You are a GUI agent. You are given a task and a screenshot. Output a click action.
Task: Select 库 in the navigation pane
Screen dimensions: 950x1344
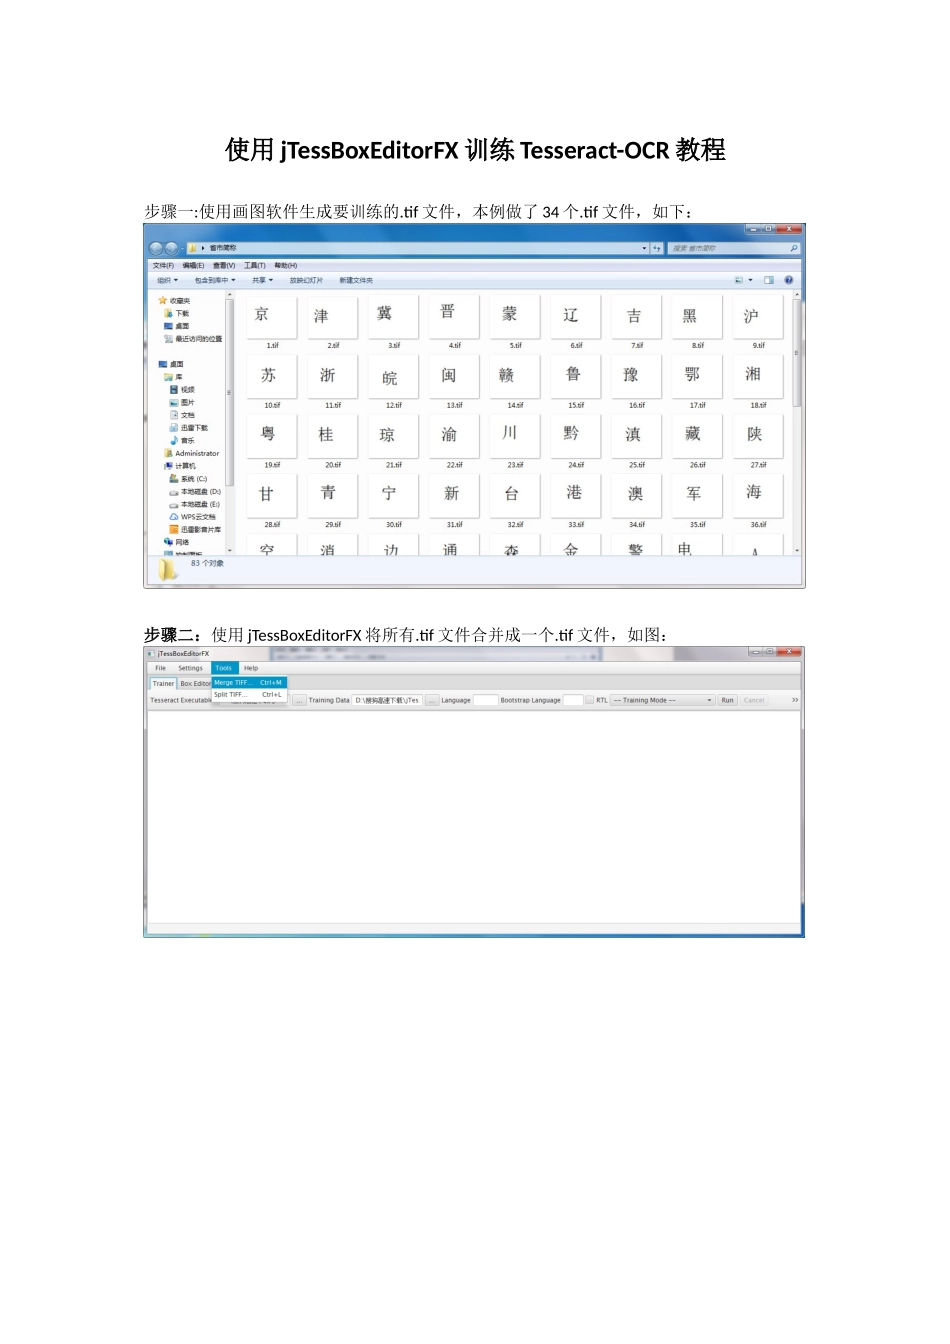click(174, 377)
